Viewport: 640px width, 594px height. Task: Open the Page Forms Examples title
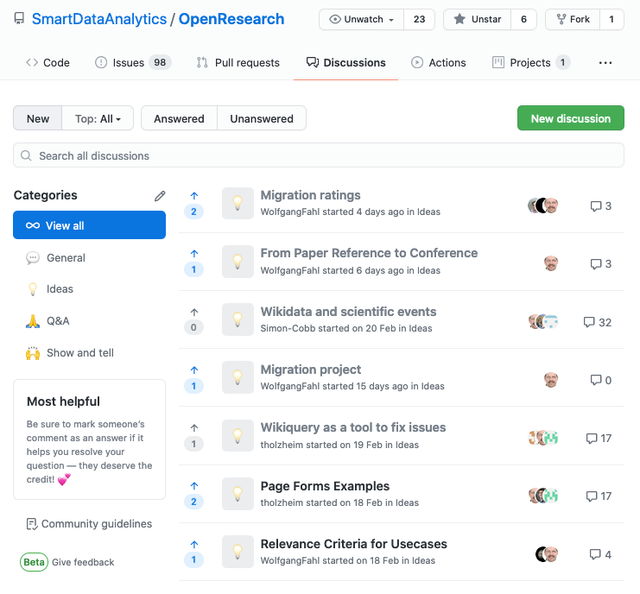coord(325,486)
